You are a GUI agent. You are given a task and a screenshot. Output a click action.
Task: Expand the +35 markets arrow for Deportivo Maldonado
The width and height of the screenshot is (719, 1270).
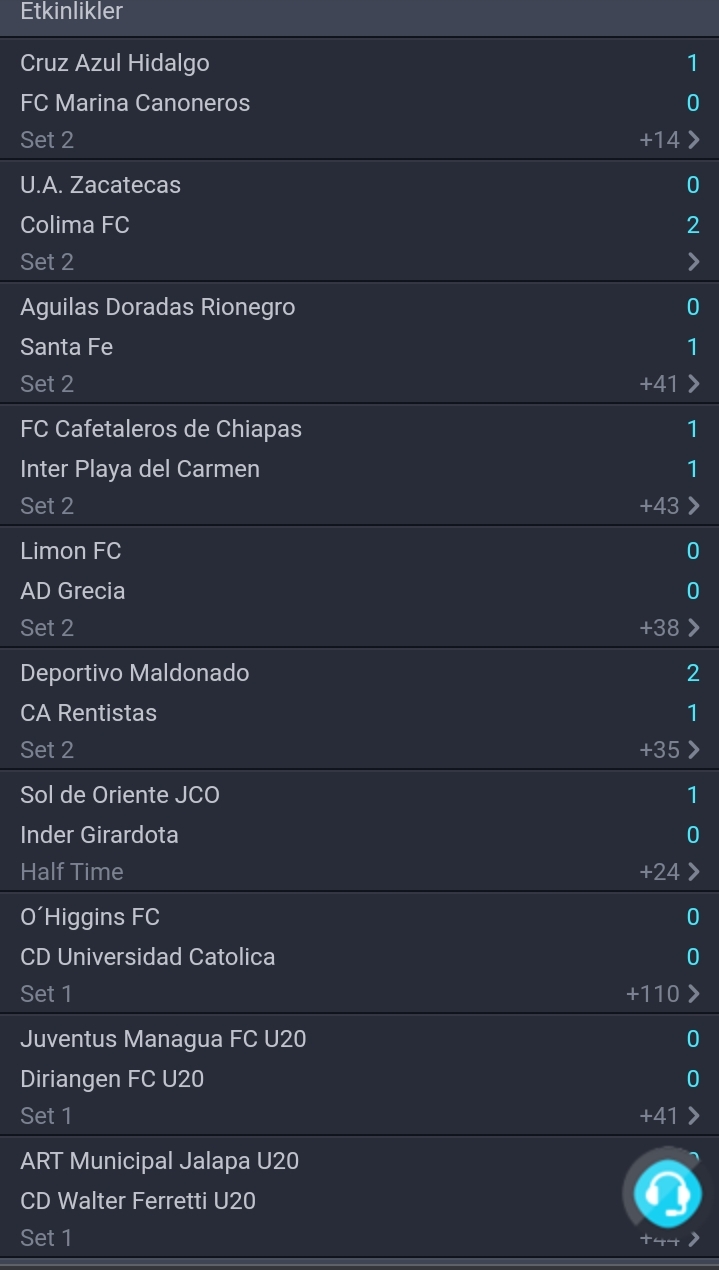pyautogui.click(x=694, y=750)
